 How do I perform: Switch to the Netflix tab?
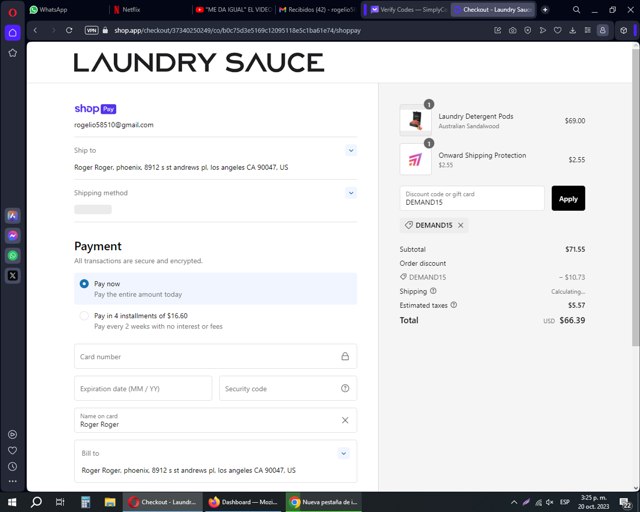[151, 10]
